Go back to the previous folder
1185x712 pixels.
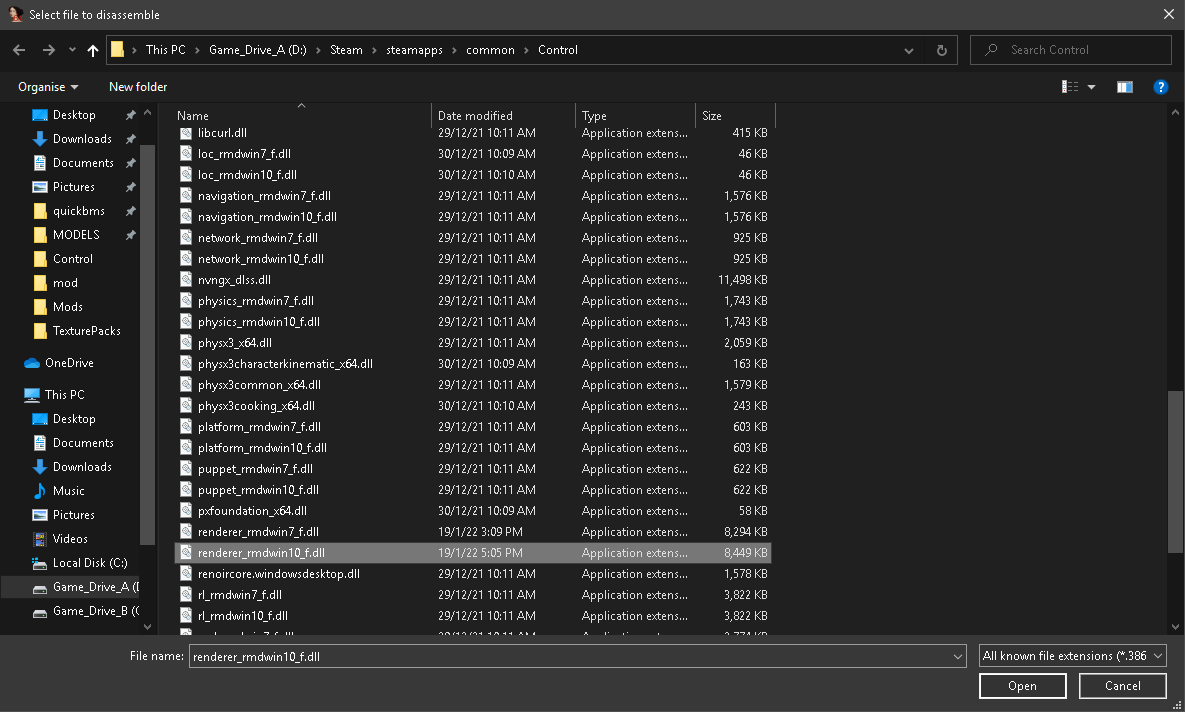(20, 50)
